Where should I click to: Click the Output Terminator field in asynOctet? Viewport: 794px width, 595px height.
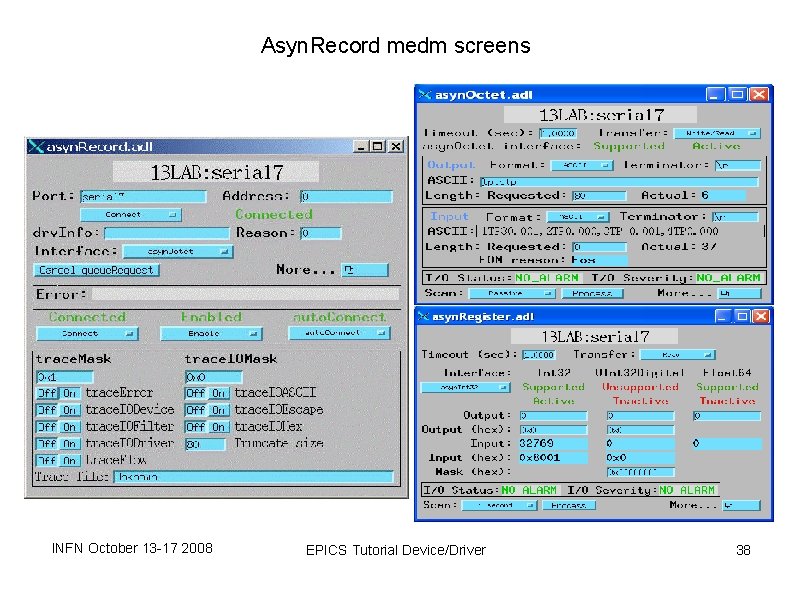pyautogui.click(x=737, y=165)
